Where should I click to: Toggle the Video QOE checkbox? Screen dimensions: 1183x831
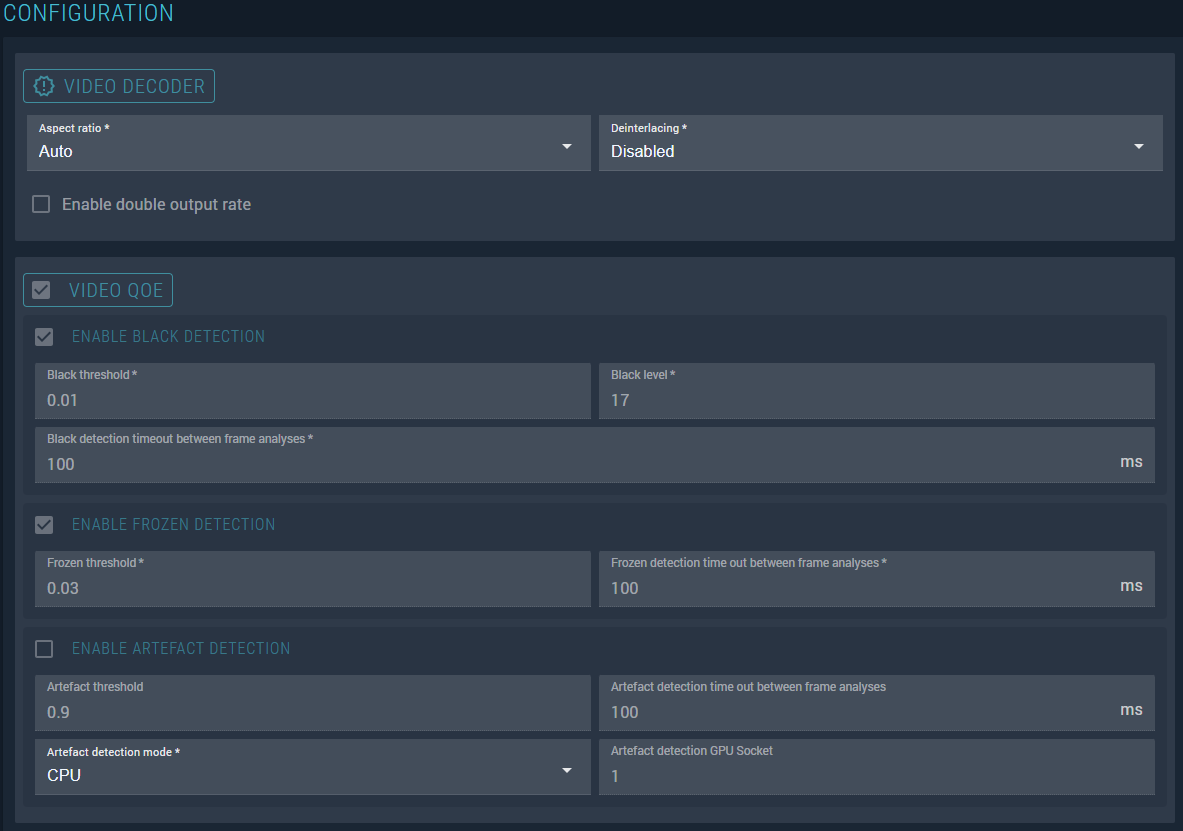click(x=42, y=290)
